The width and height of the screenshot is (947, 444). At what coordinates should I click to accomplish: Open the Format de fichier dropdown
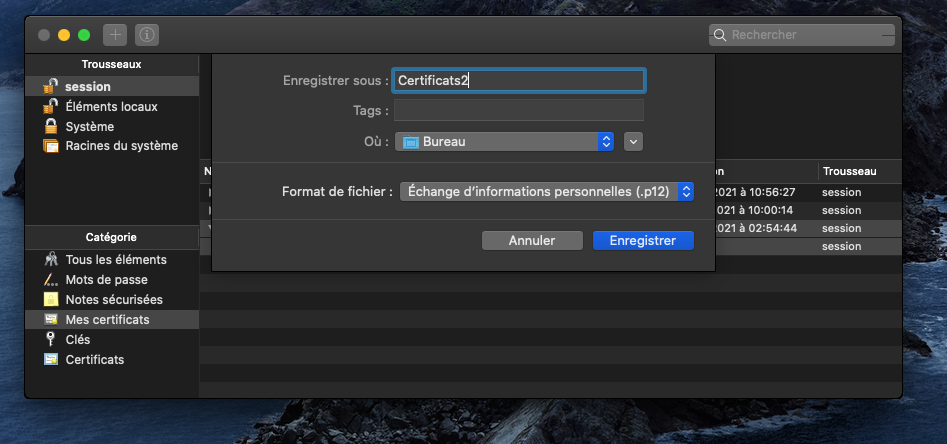[547, 191]
